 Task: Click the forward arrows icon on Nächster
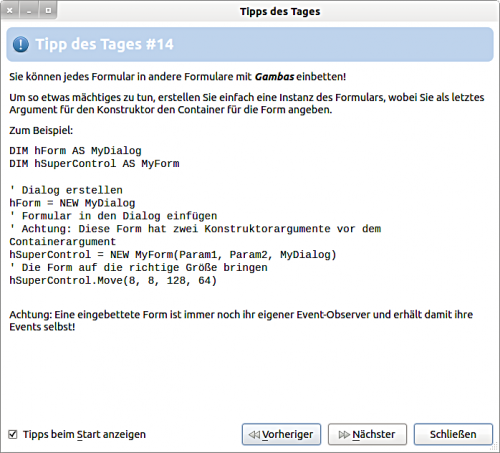344,435
